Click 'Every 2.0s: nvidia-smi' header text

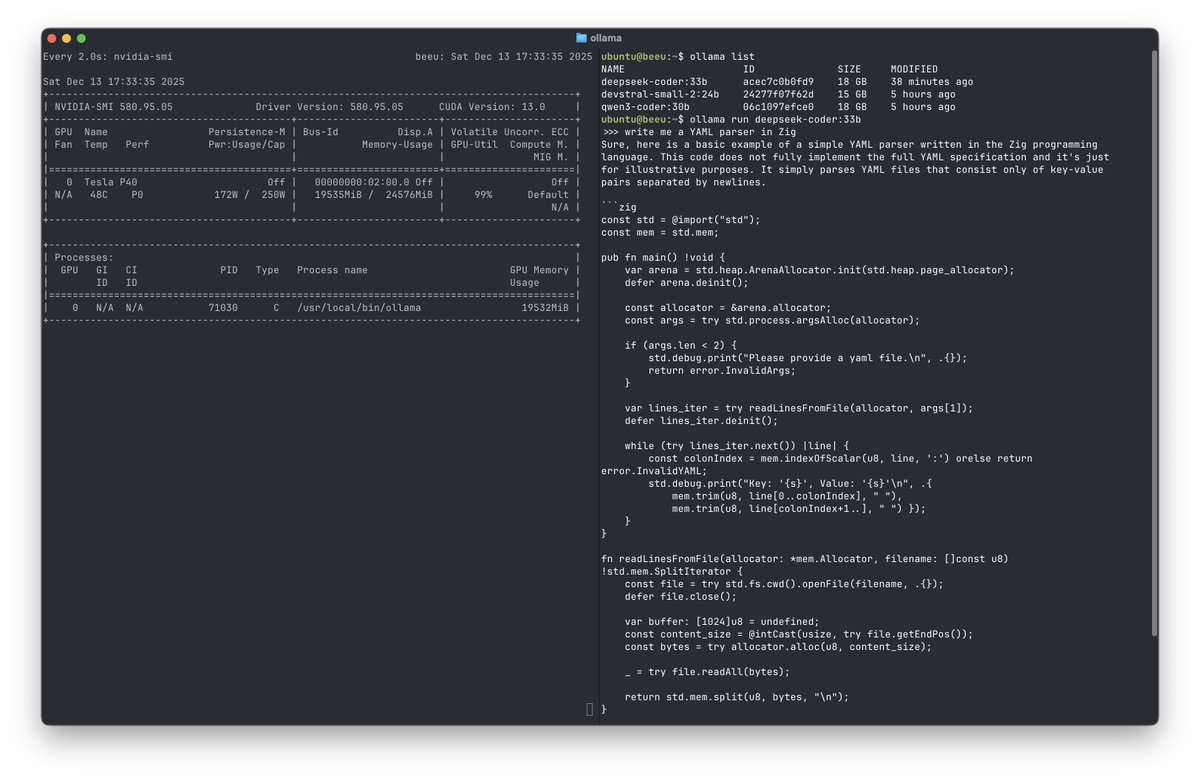tap(108, 57)
